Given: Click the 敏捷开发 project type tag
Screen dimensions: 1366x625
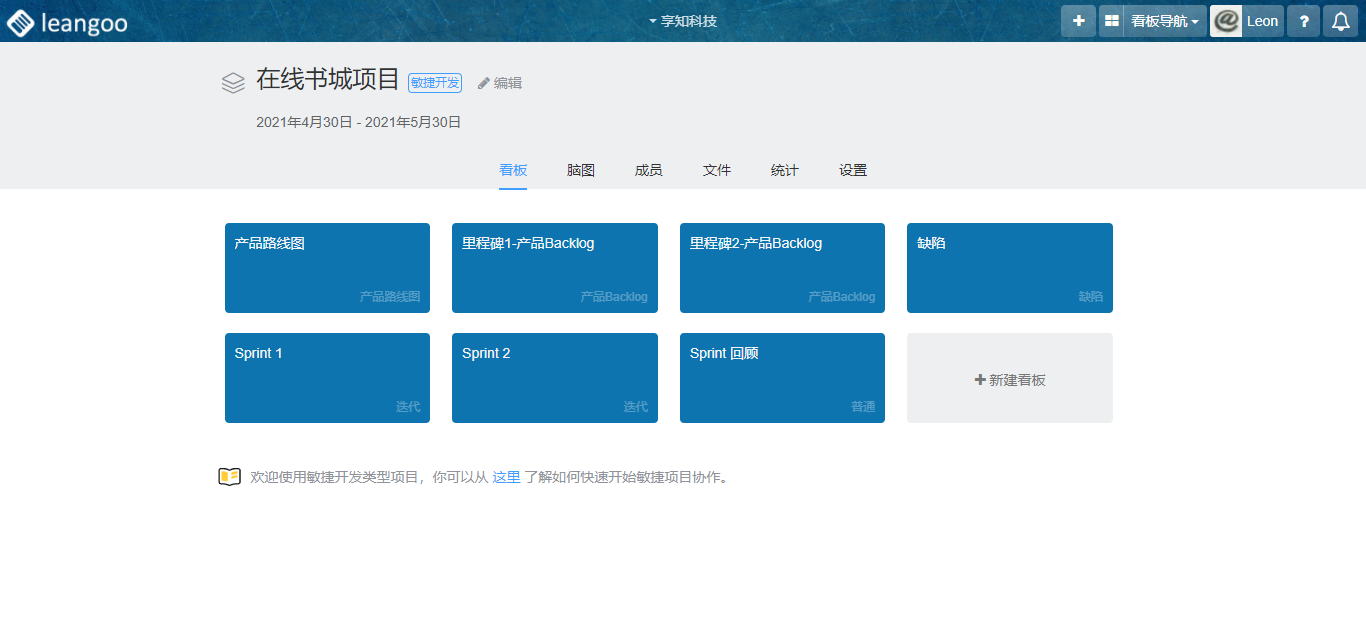Looking at the screenshot, I should click(435, 83).
